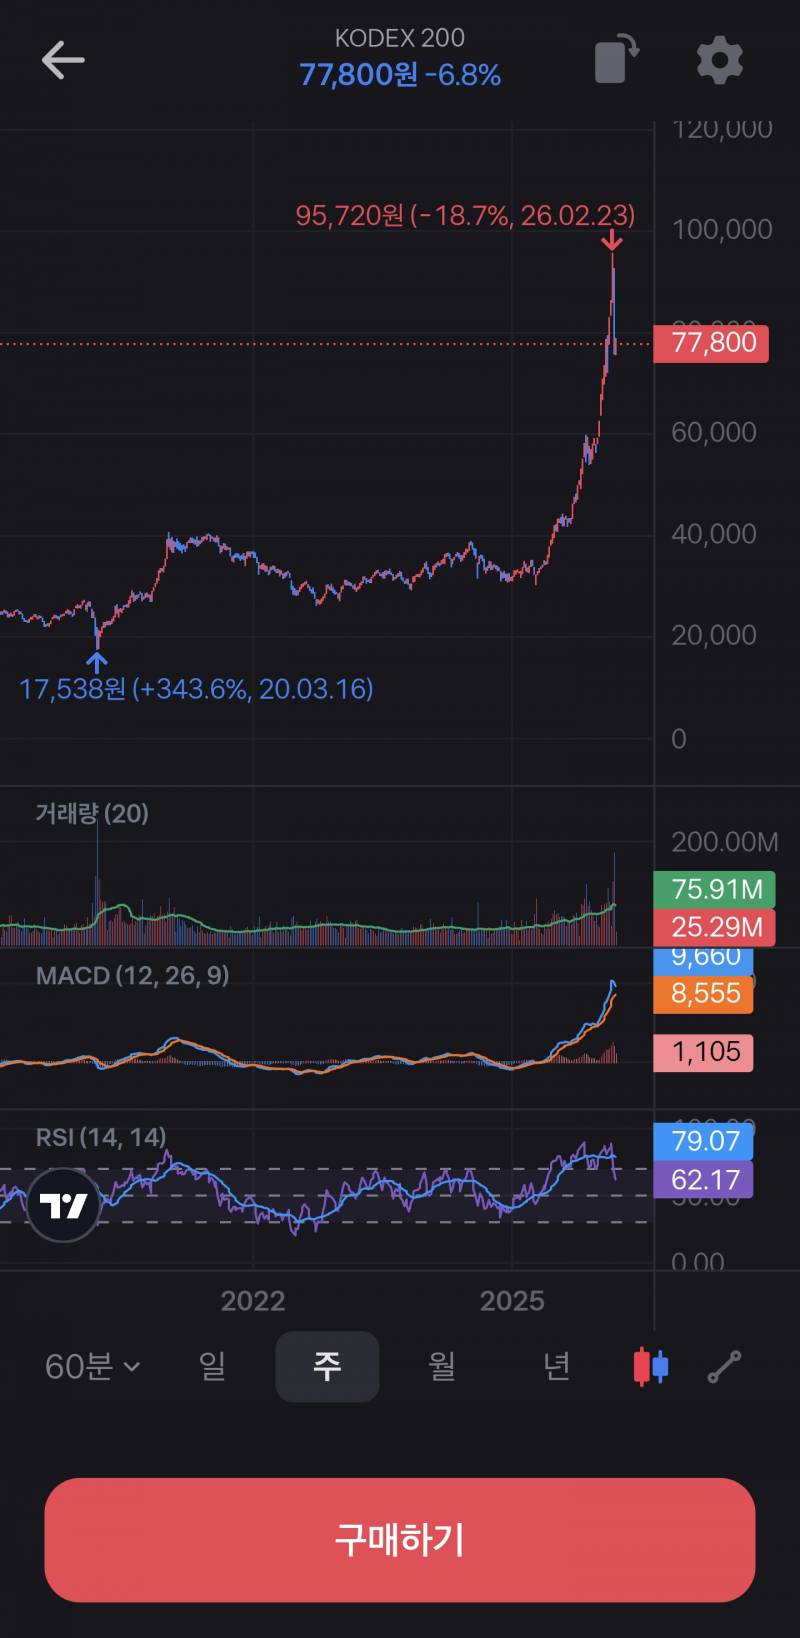Tap the orange 8,555 MACD signal tag
This screenshot has width=800, height=1638.
[x=703, y=994]
